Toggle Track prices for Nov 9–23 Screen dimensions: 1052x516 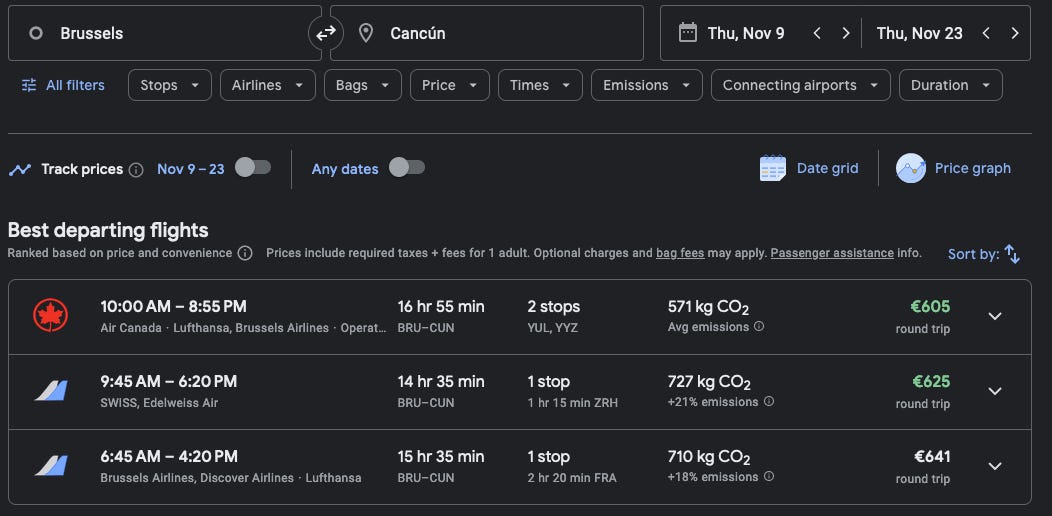[253, 168]
